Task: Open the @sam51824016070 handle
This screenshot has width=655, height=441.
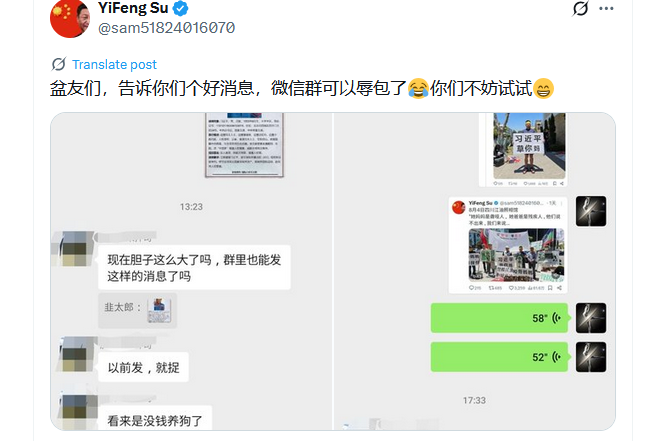Action: click(x=166, y=28)
